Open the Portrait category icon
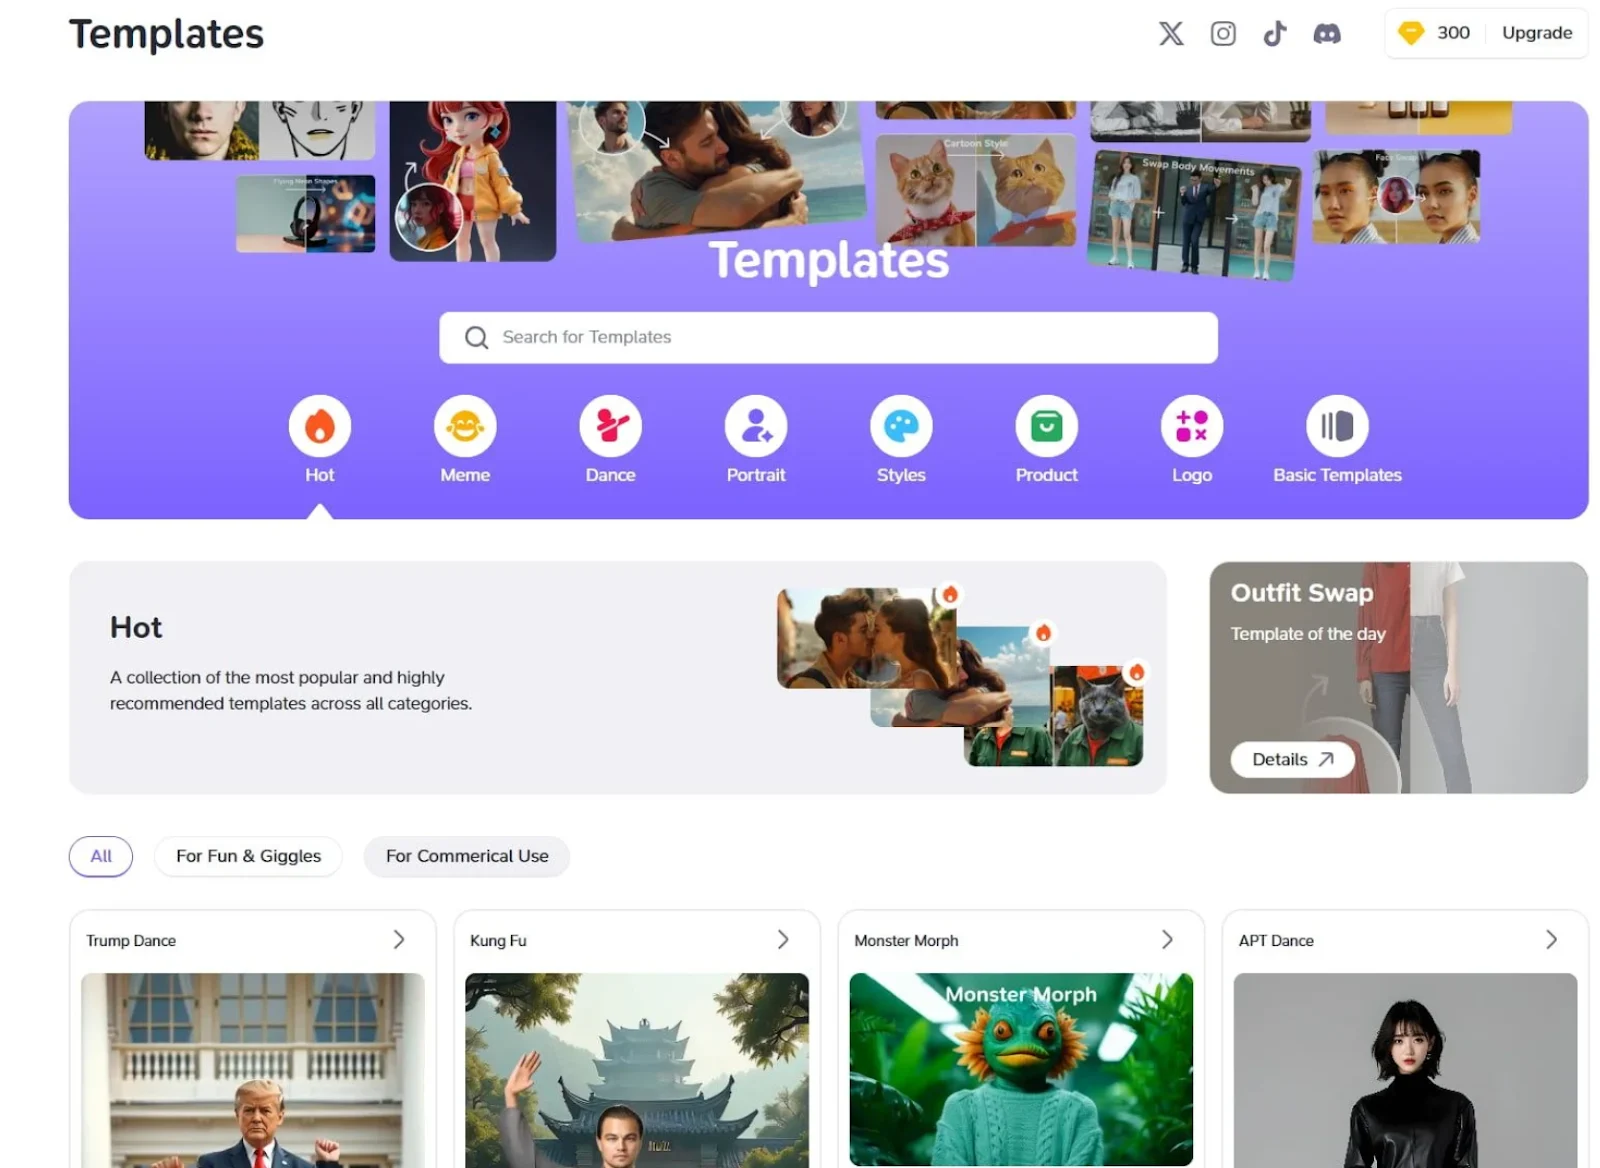 click(x=755, y=427)
